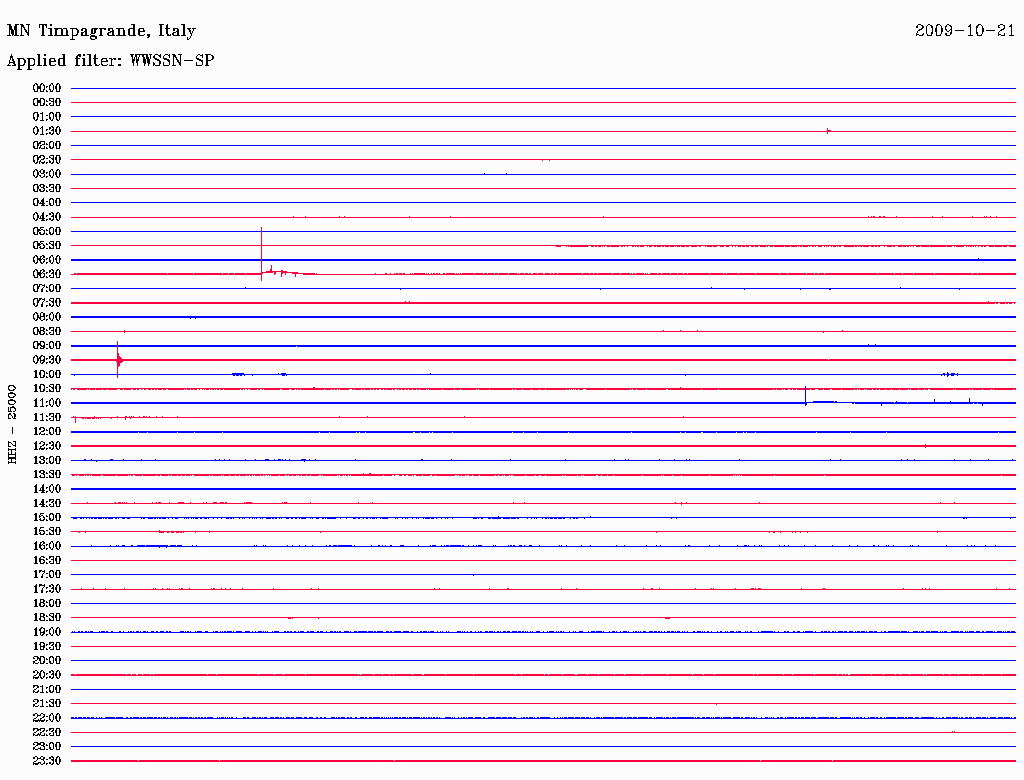
Task: Select the 11:00 time label
Action: (x=47, y=403)
